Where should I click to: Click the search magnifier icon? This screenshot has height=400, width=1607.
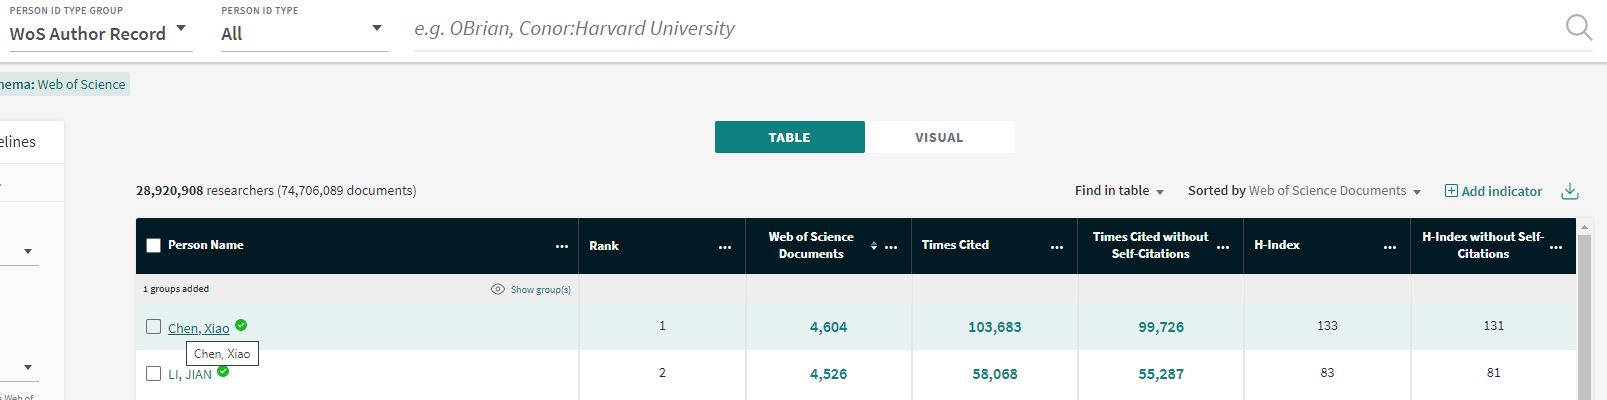click(x=1578, y=28)
